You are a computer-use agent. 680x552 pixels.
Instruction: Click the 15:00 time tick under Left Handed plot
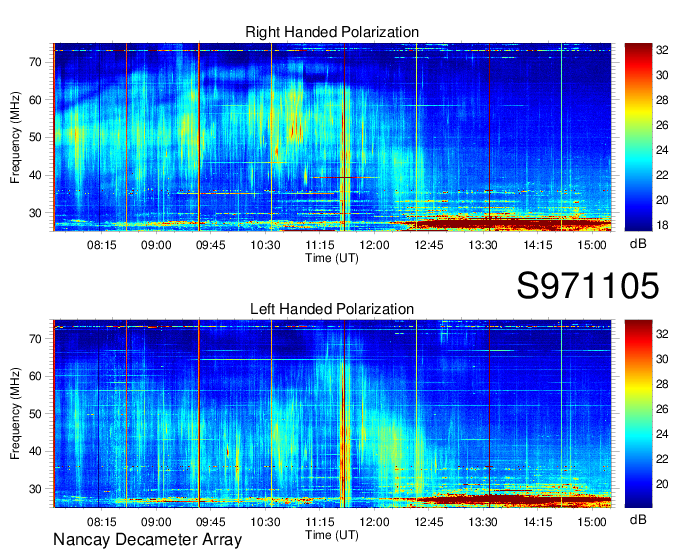tap(592, 522)
